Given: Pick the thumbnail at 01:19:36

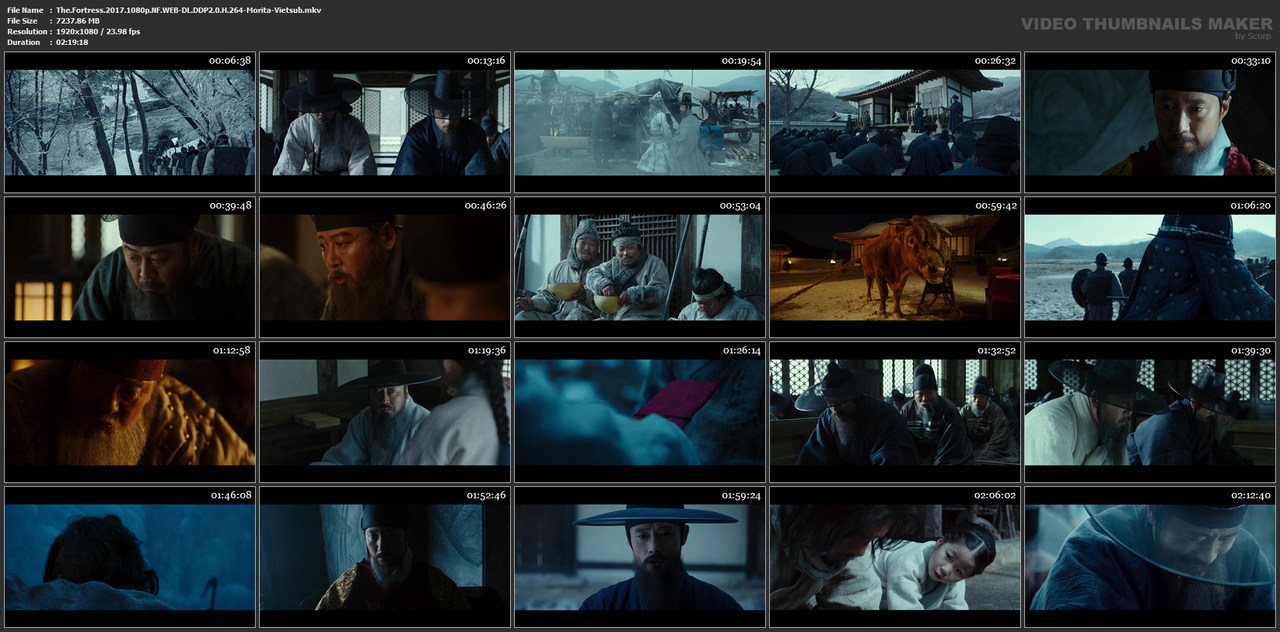Looking at the screenshot, I should tap(385, 412).
